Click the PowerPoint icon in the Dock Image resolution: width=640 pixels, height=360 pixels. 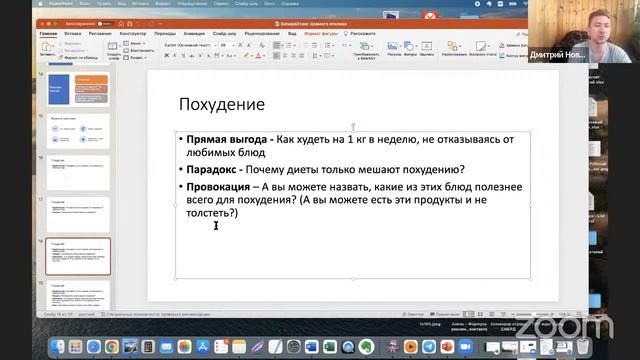(447, 347)
